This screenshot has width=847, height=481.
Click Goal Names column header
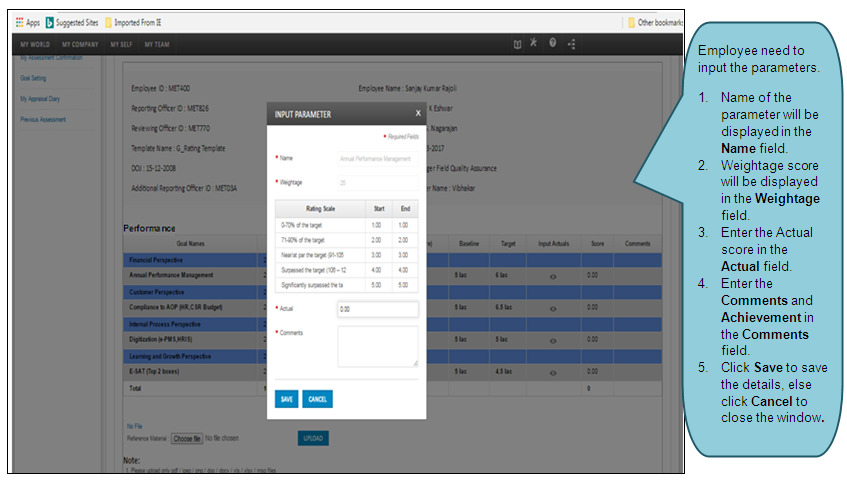(190, 244)
